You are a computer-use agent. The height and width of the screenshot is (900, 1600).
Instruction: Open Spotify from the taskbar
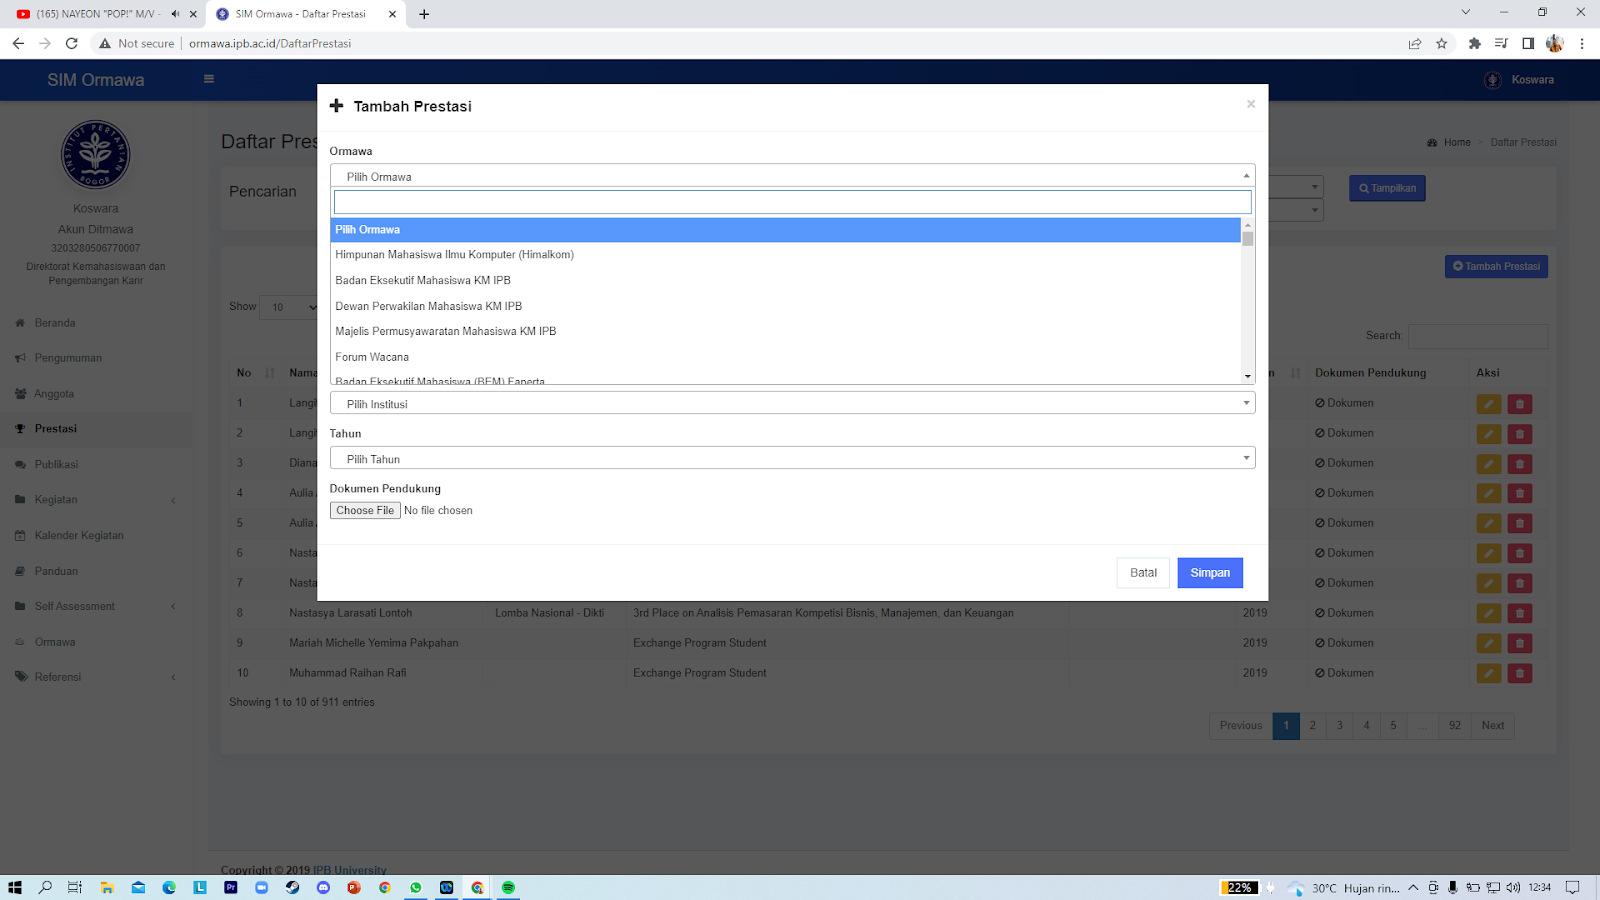(x=508, y=887)
